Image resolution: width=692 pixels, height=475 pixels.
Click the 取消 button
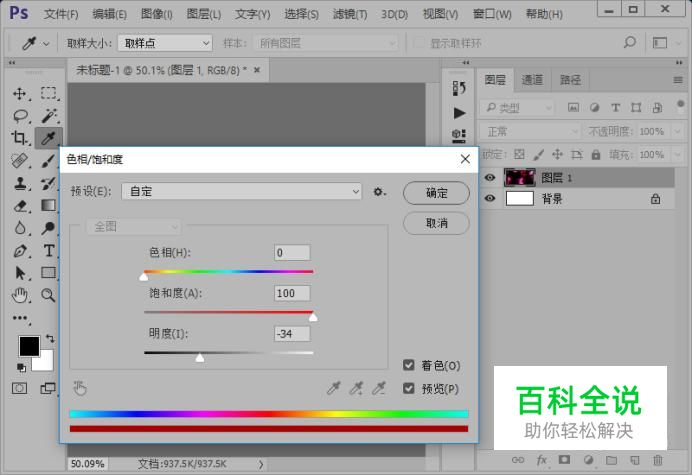(436, 223)
